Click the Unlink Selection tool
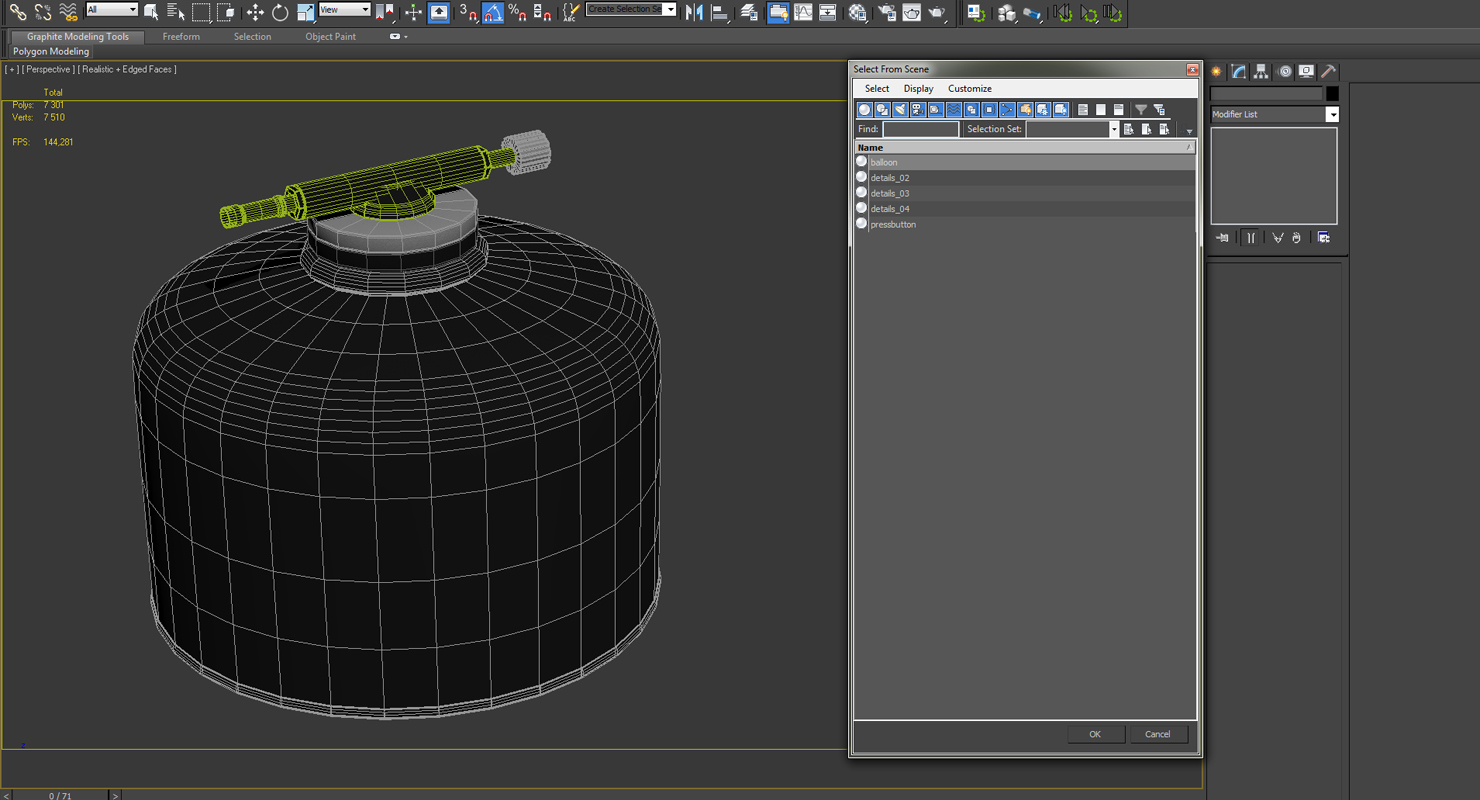The image size is (1480, 800). point(43,12)
